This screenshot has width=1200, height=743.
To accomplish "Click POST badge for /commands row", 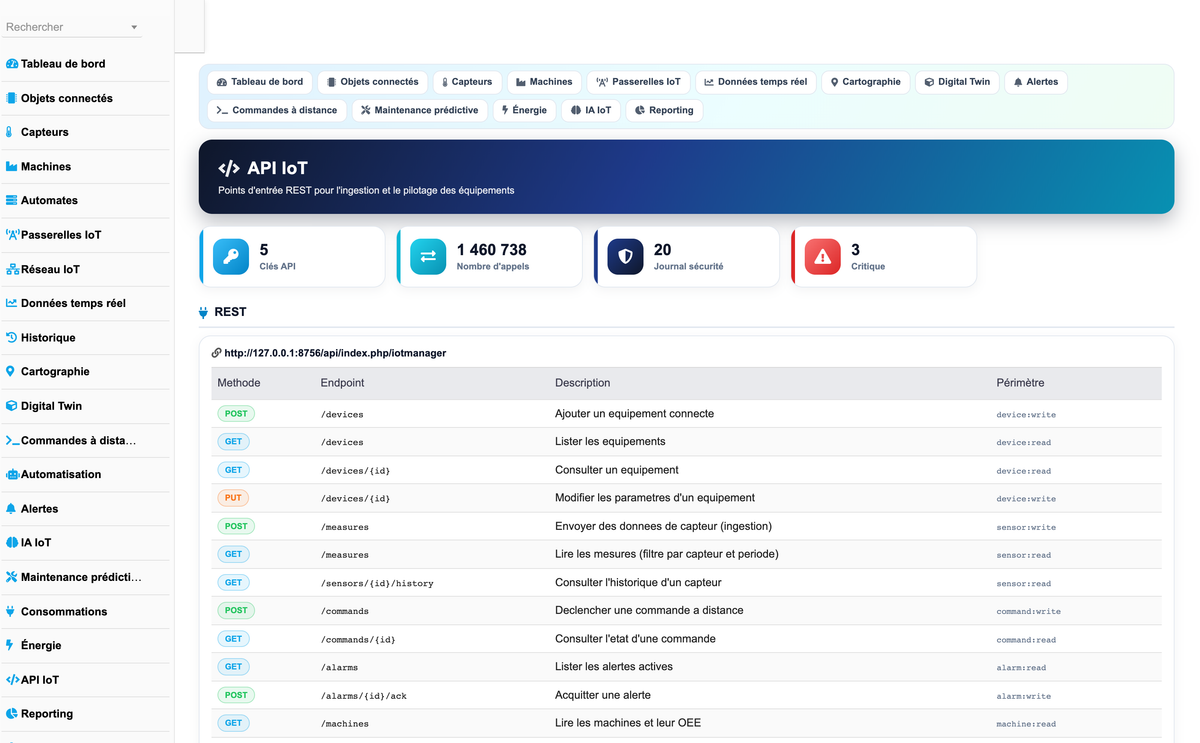I will (236, 610).
